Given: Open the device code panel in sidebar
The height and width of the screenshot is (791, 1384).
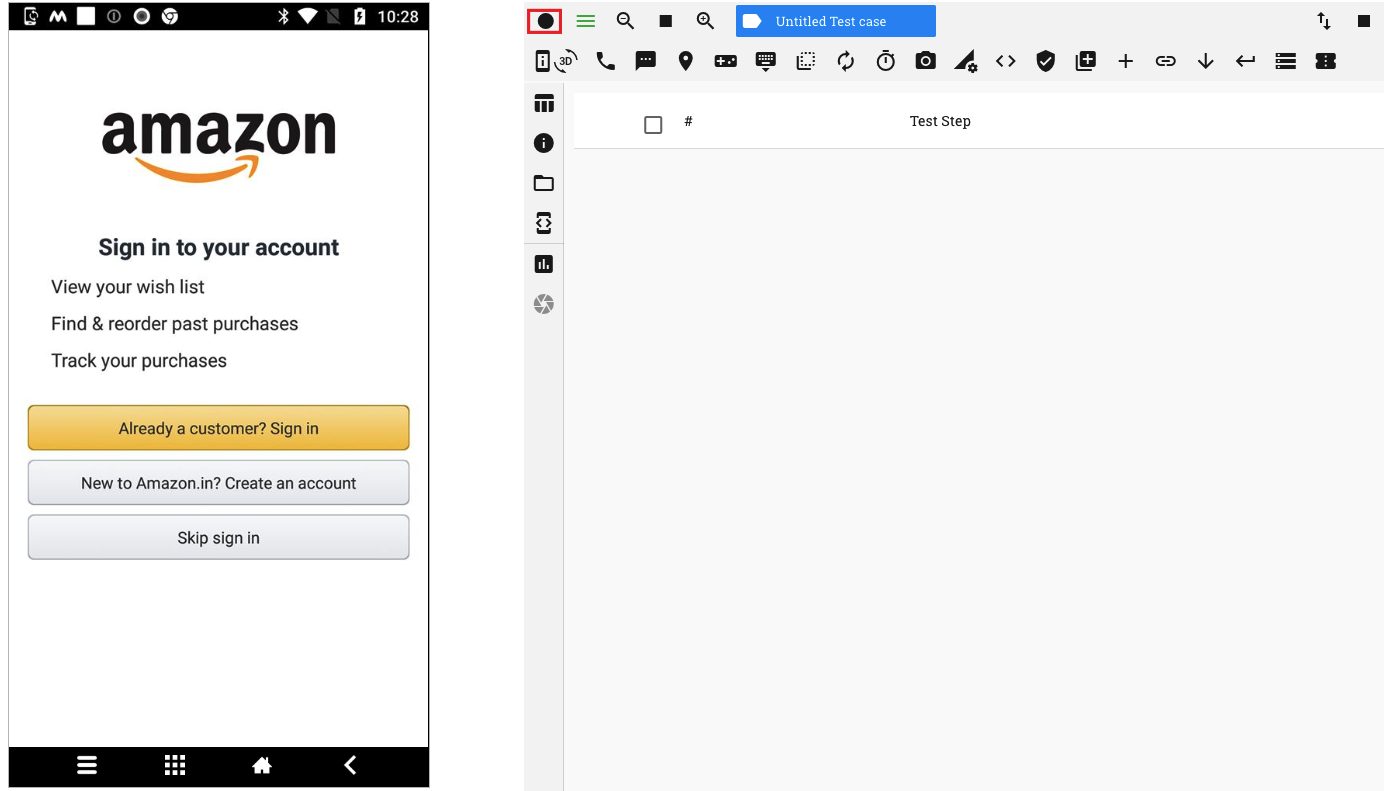Looking at the screenshot, I should pos(544,223).
